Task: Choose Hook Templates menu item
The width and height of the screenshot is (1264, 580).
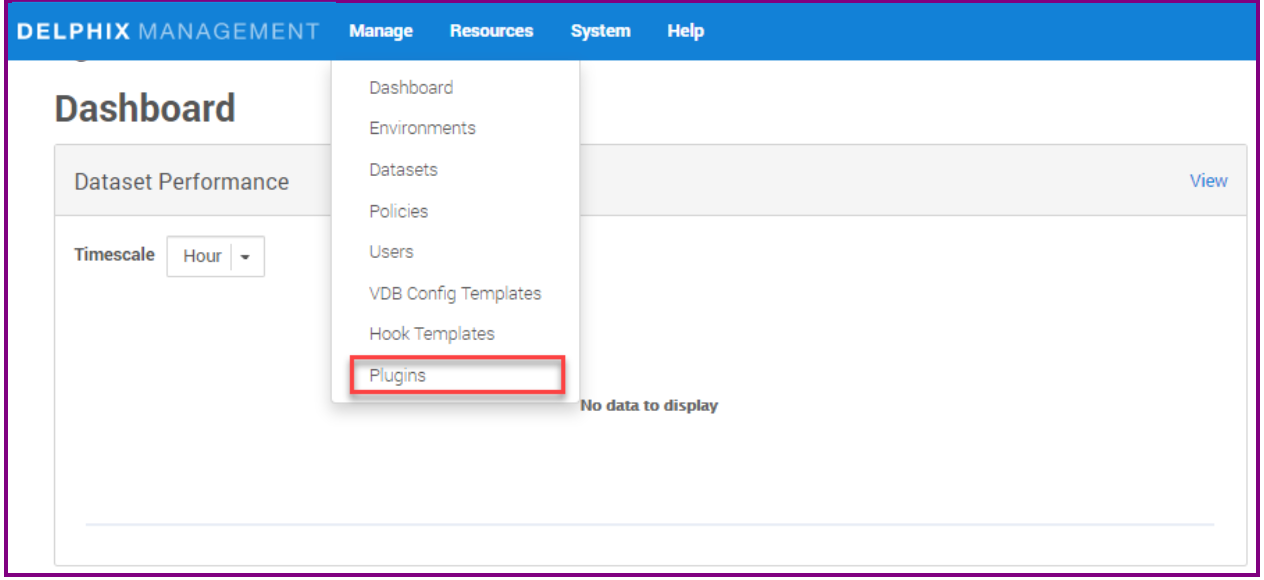Action: 432,334
